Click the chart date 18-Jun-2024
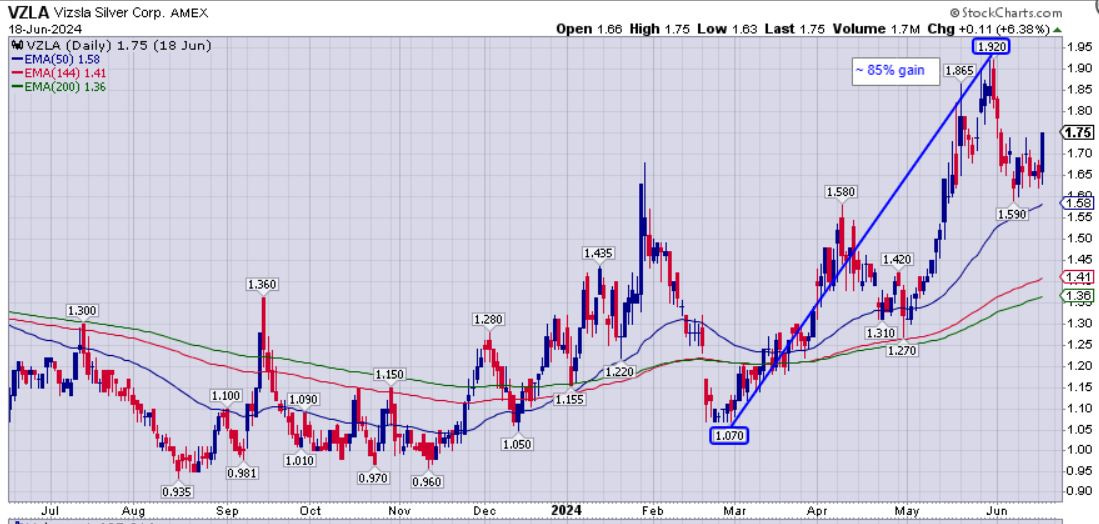The image size is (1099, 524). tap(45, 29)
